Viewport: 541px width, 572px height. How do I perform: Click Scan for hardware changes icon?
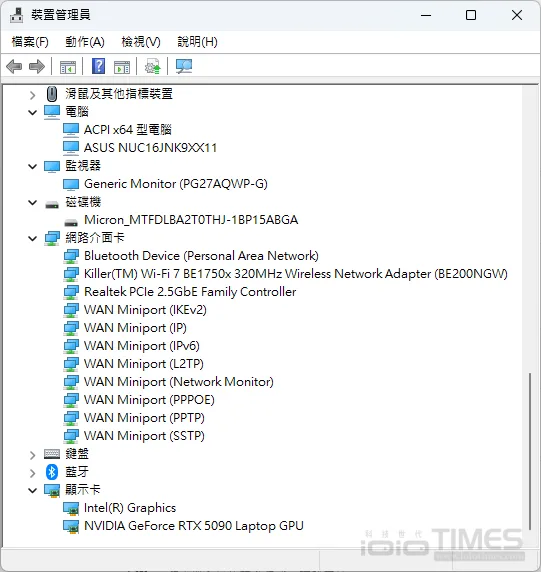click(183, 66)
